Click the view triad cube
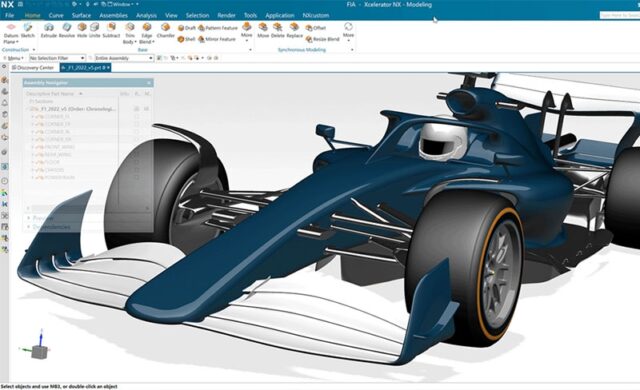 [x=39, y=352]
